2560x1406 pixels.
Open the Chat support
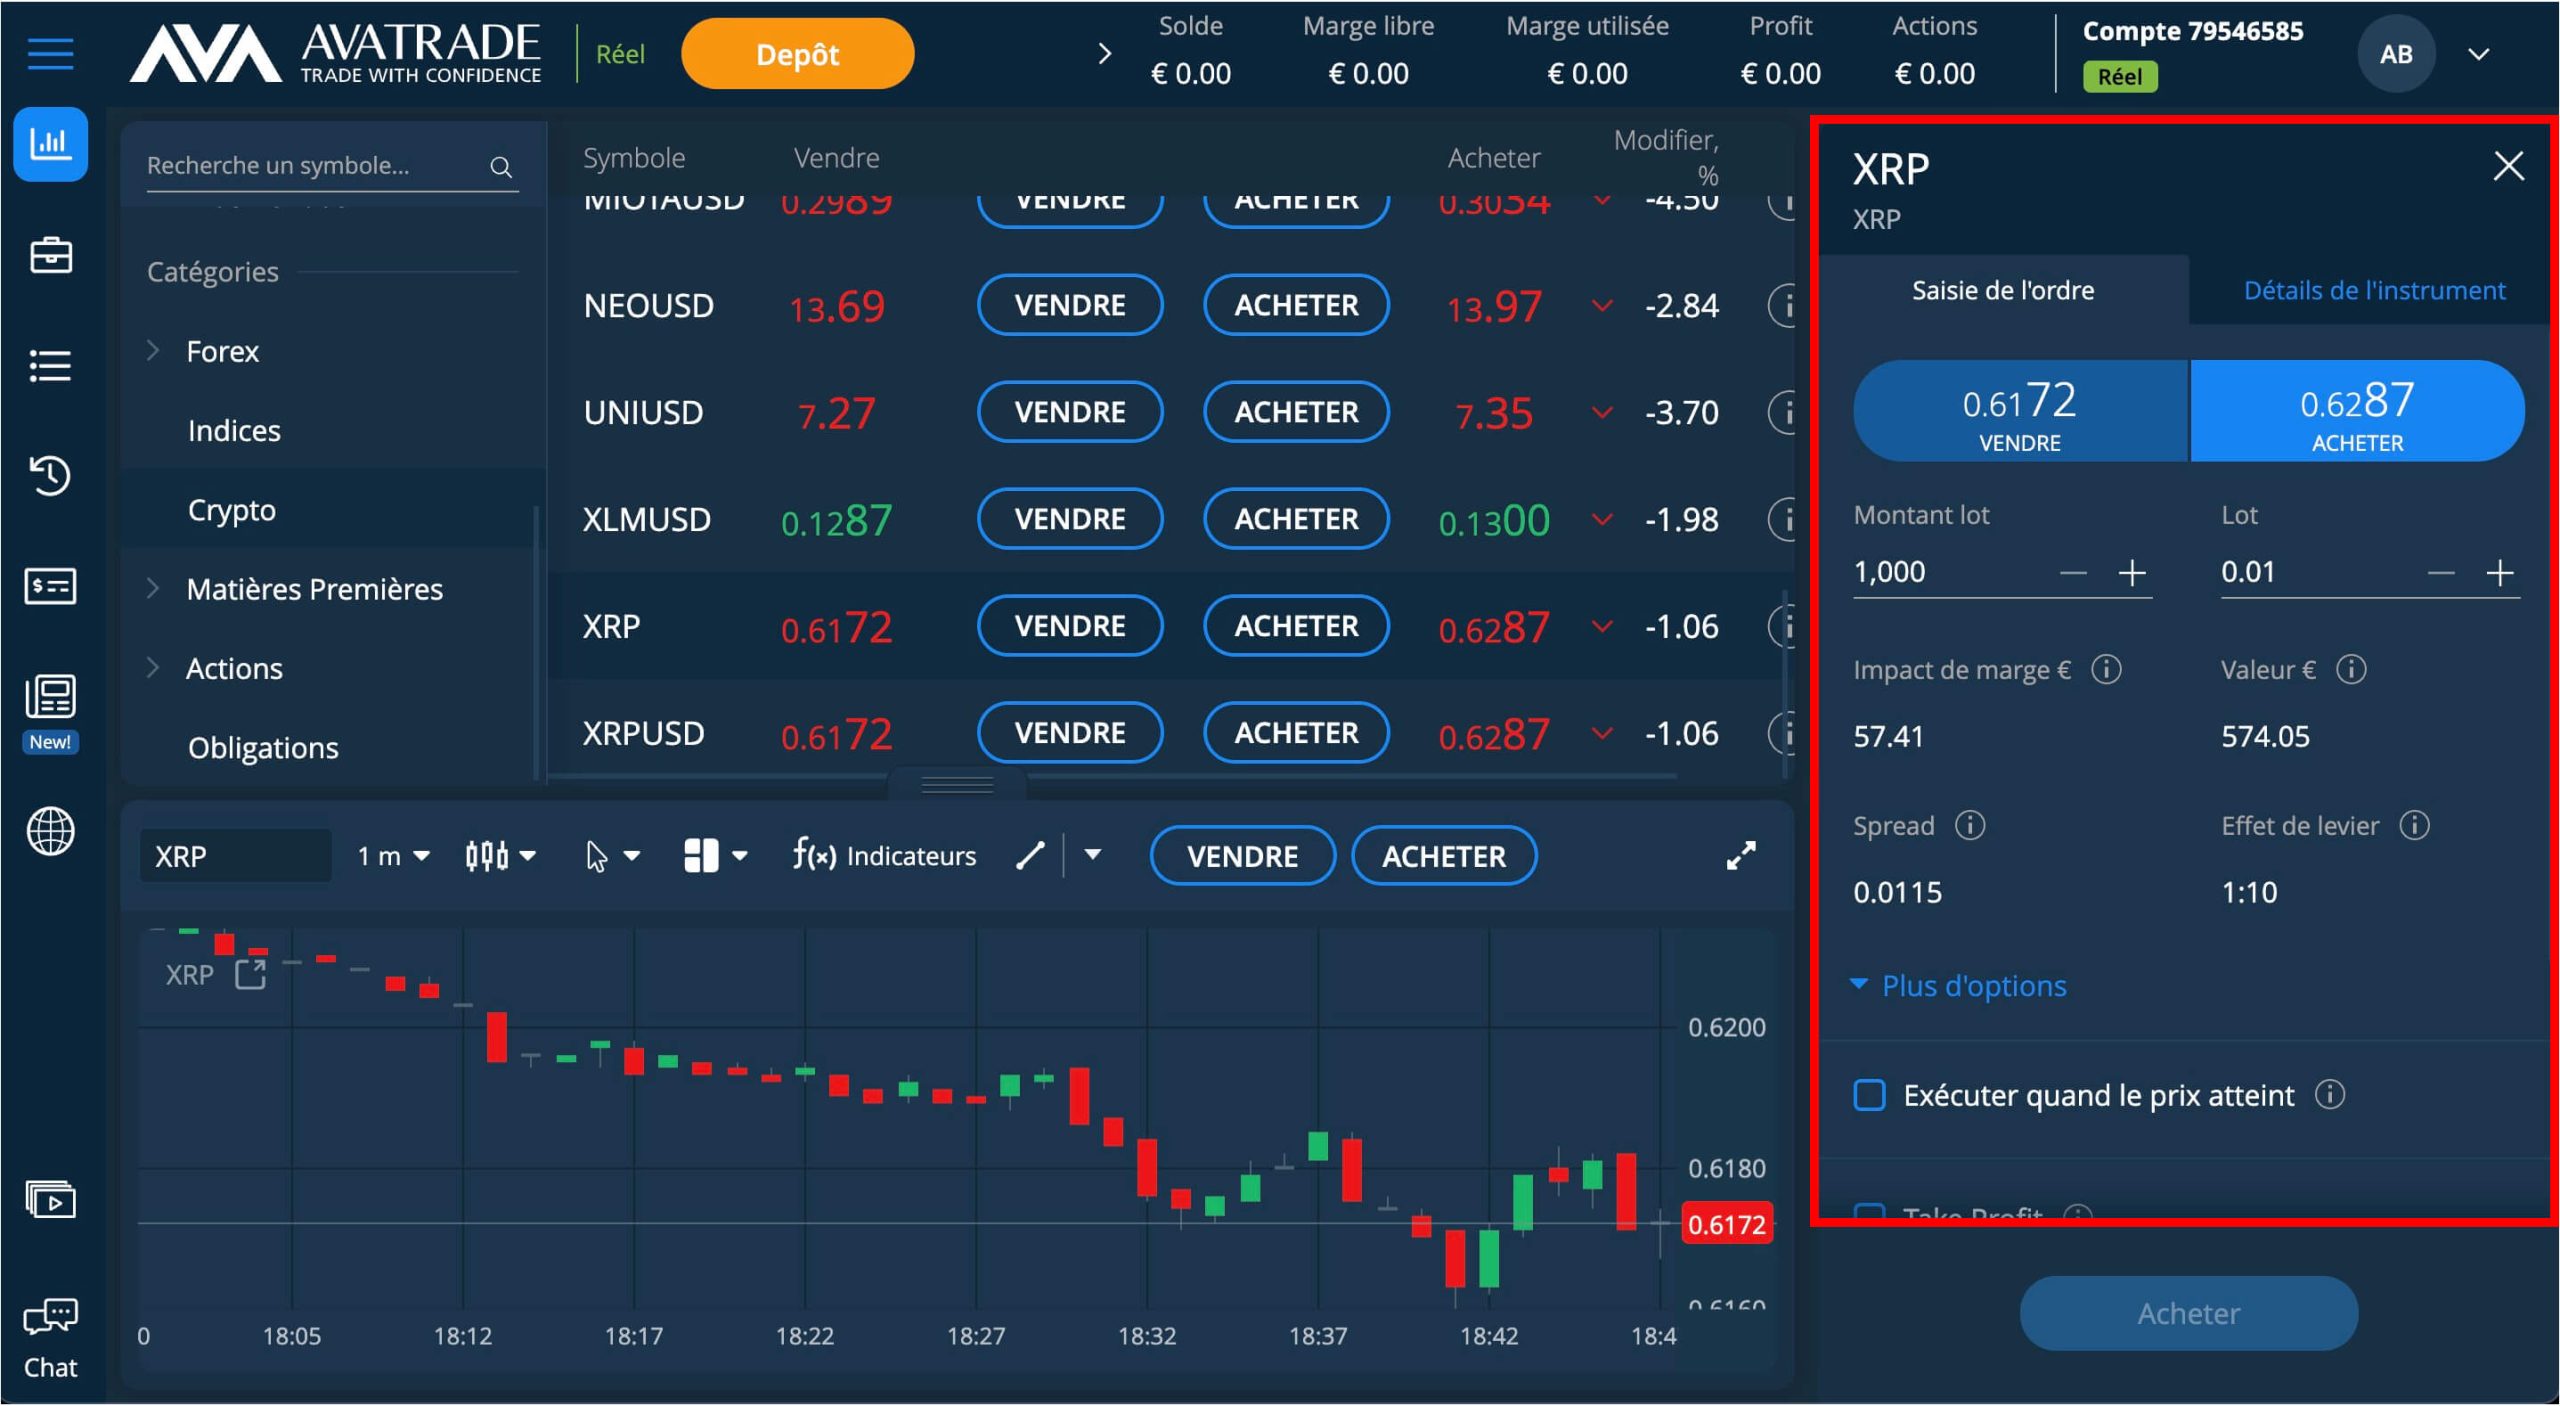point(50,1338)
